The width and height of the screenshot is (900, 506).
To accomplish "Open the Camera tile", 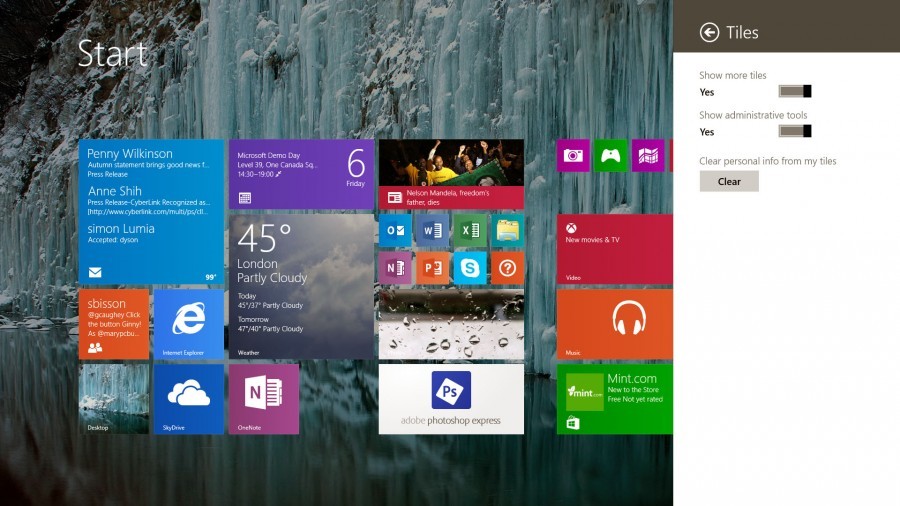I will pyautogui.click(x=573, y=155).
